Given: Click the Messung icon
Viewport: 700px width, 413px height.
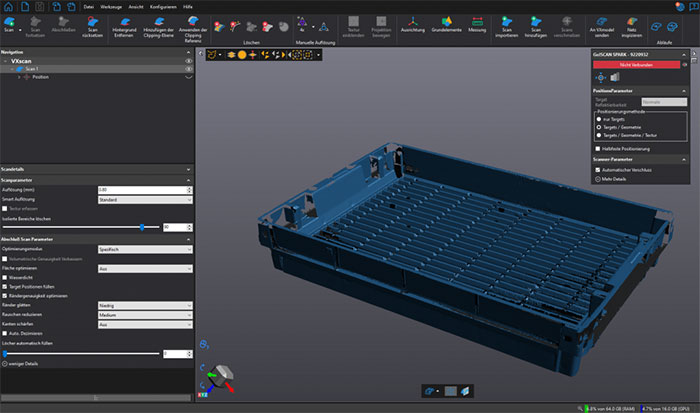Looking at the screenshot, I should (x=477, y=25).
